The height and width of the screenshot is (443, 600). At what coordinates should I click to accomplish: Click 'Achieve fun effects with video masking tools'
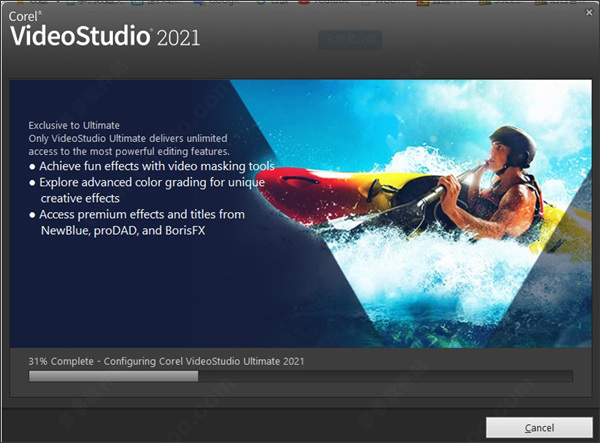pos(157,166)
